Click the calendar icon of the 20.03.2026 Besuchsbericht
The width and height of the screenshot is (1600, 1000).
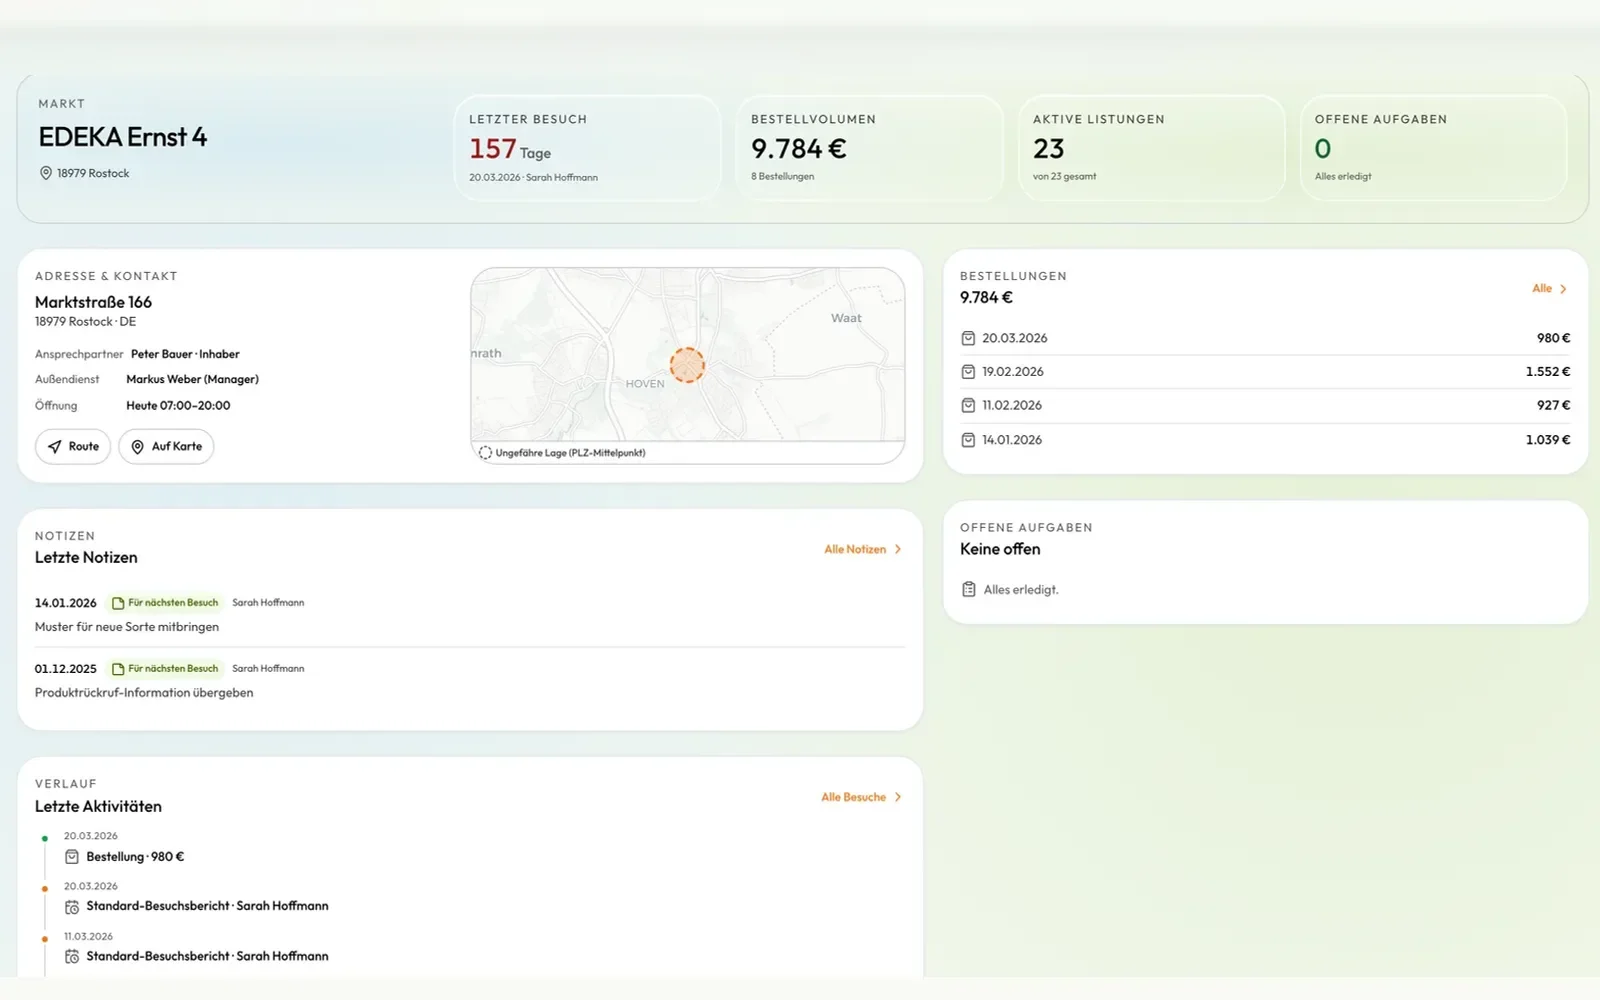(x=72, y=907)
